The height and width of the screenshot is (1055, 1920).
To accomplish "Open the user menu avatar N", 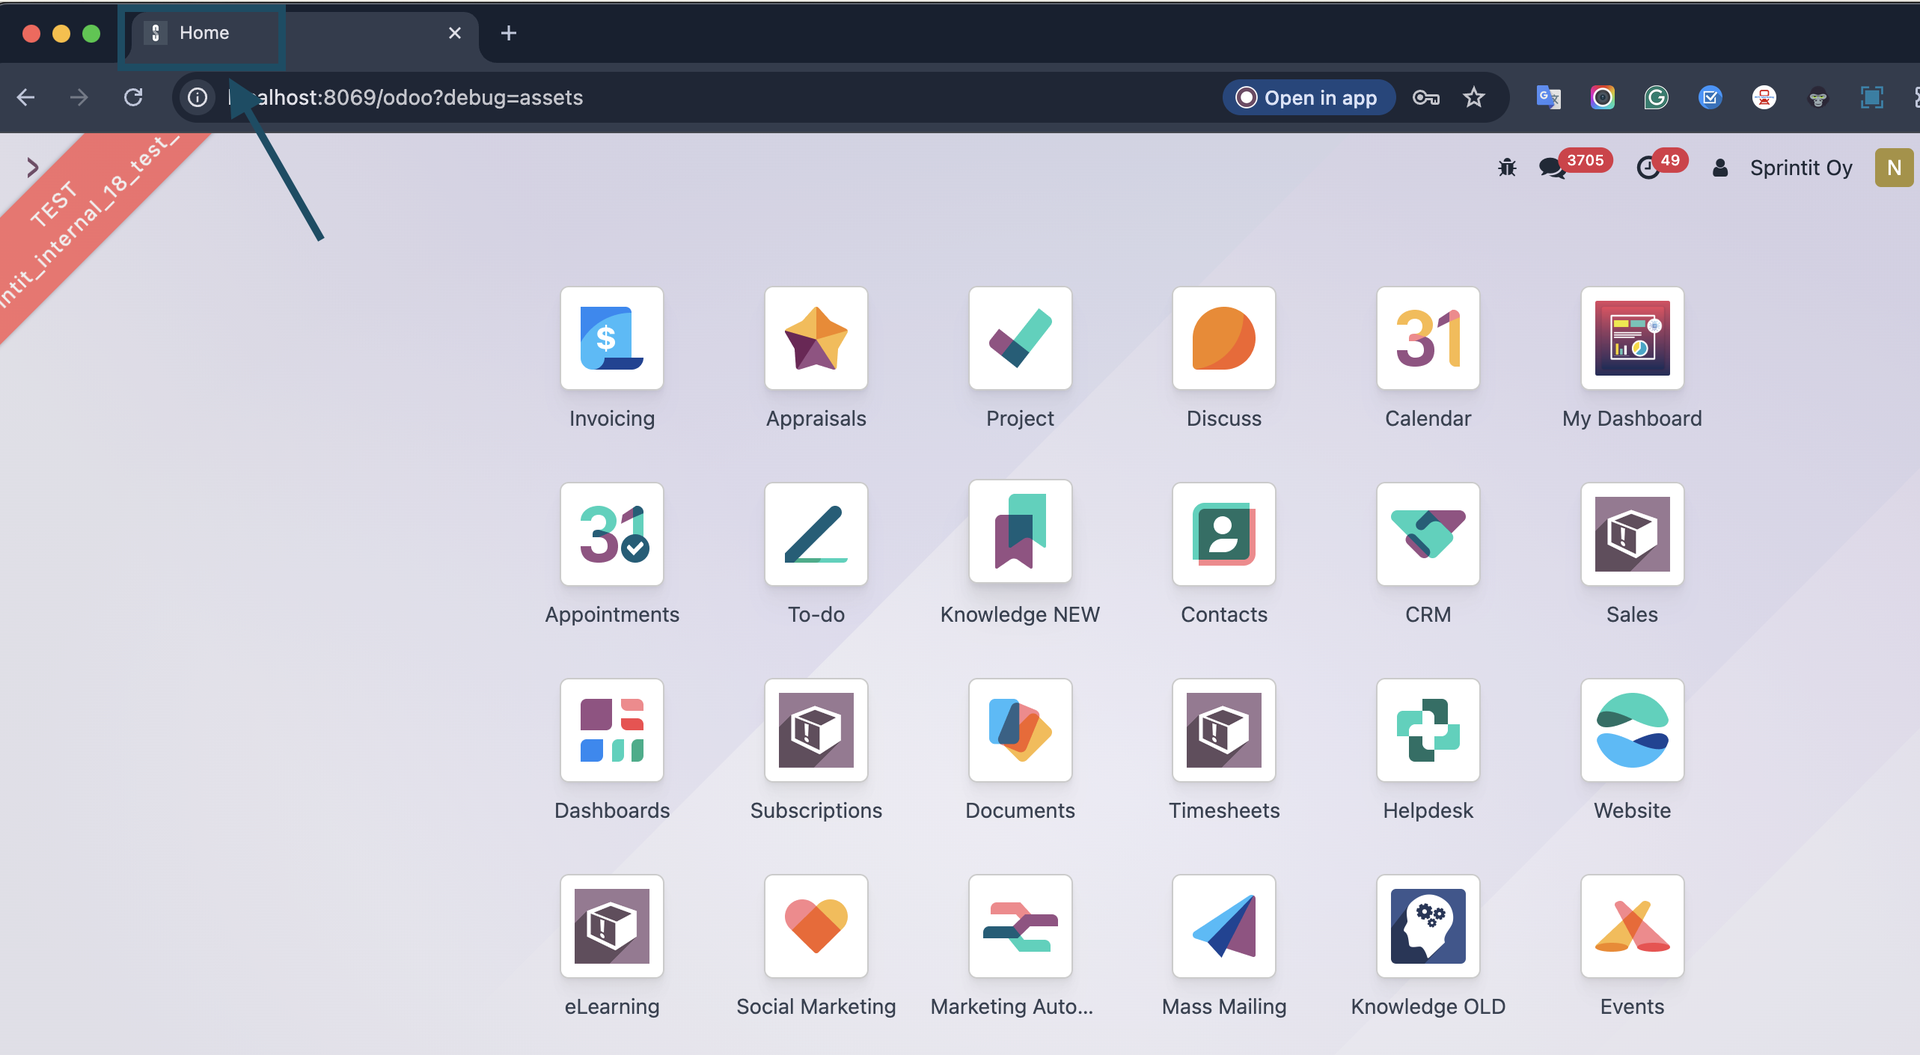I will coord(1894,168).
